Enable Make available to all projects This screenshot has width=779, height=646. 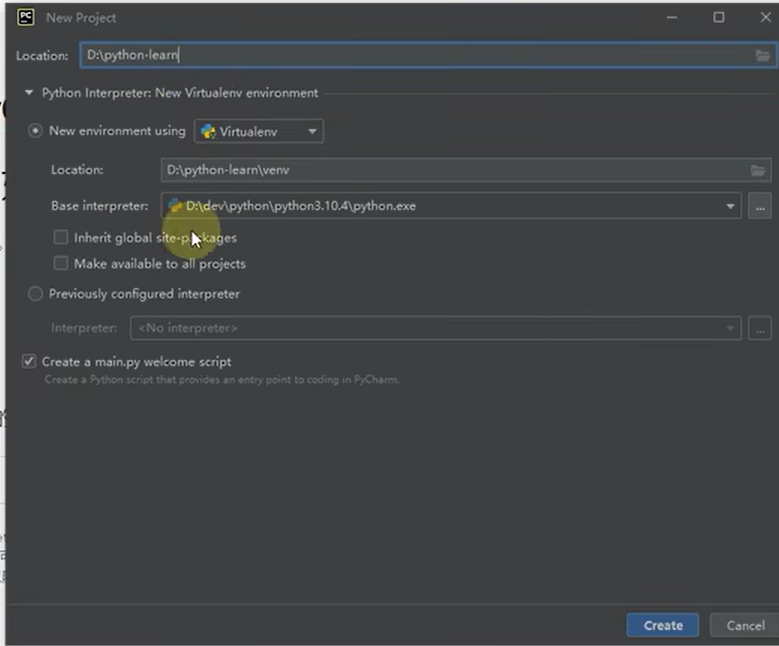(x=61, y=263)
